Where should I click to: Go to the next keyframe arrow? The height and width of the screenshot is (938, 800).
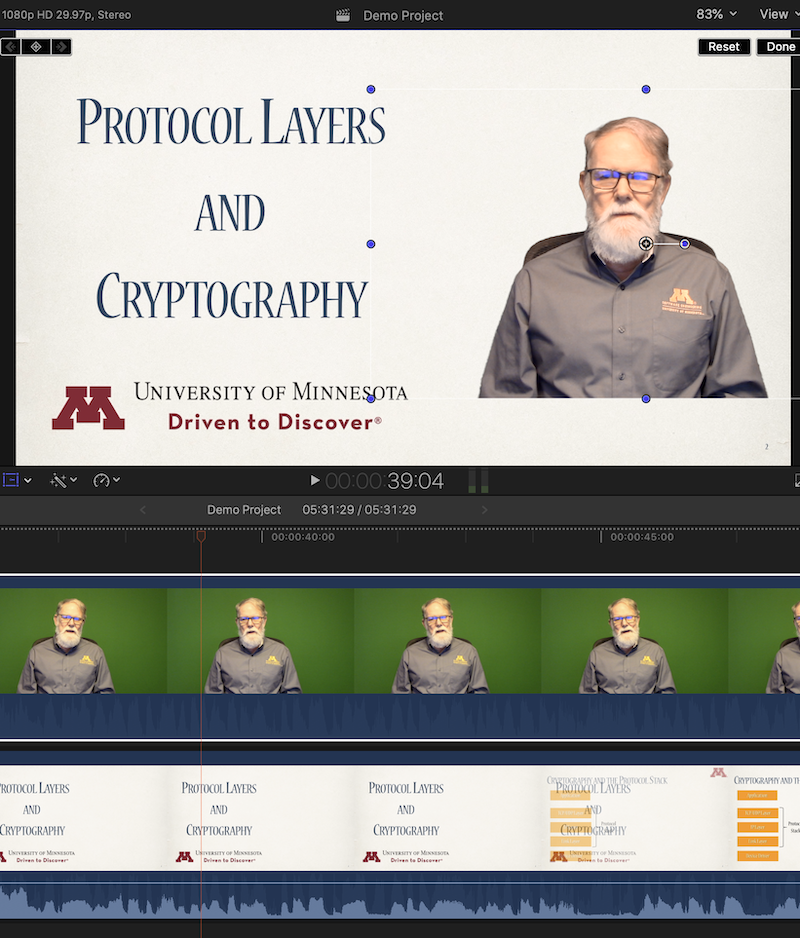(x=61, y=46)
